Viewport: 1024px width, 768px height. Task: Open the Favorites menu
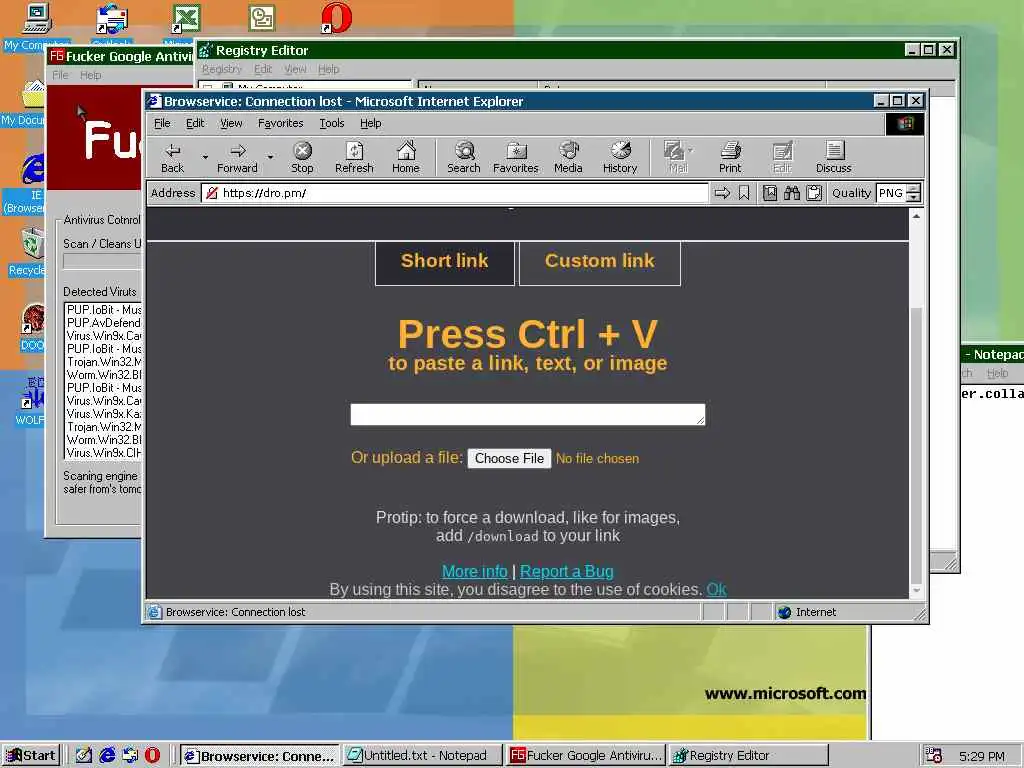[x=280, y=123]
